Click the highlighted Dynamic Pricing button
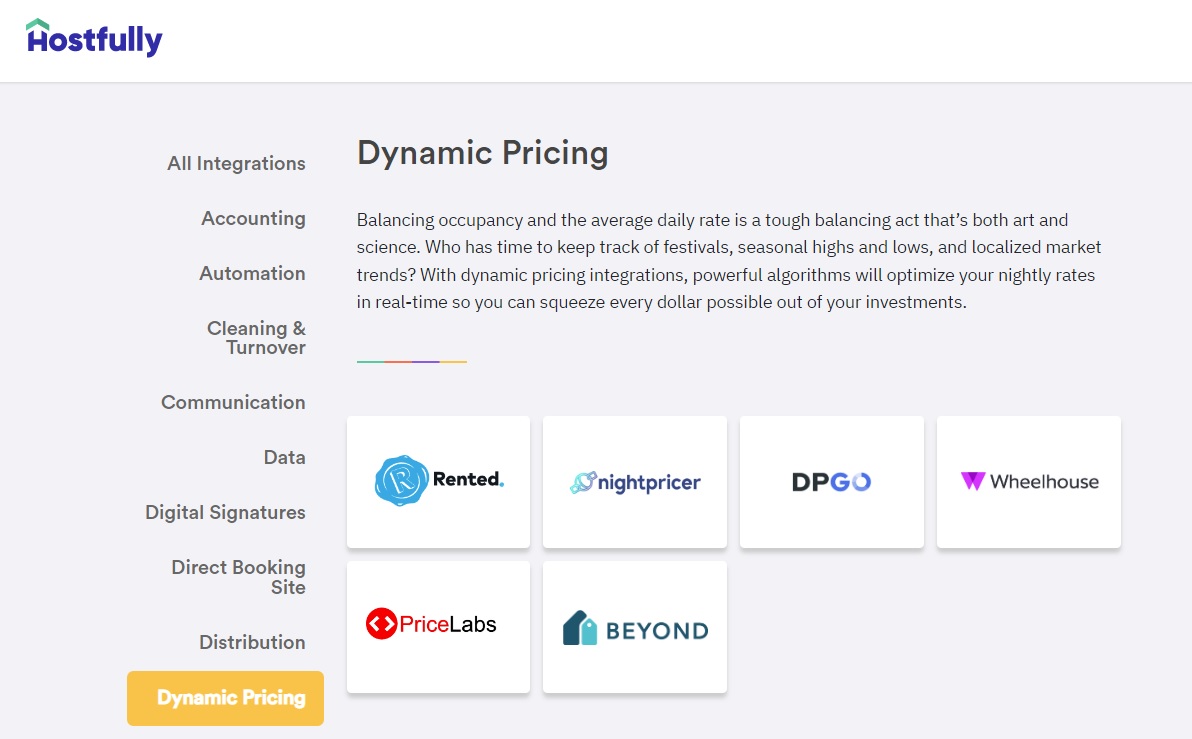The image size is (1192, 739). click(225, 698)
